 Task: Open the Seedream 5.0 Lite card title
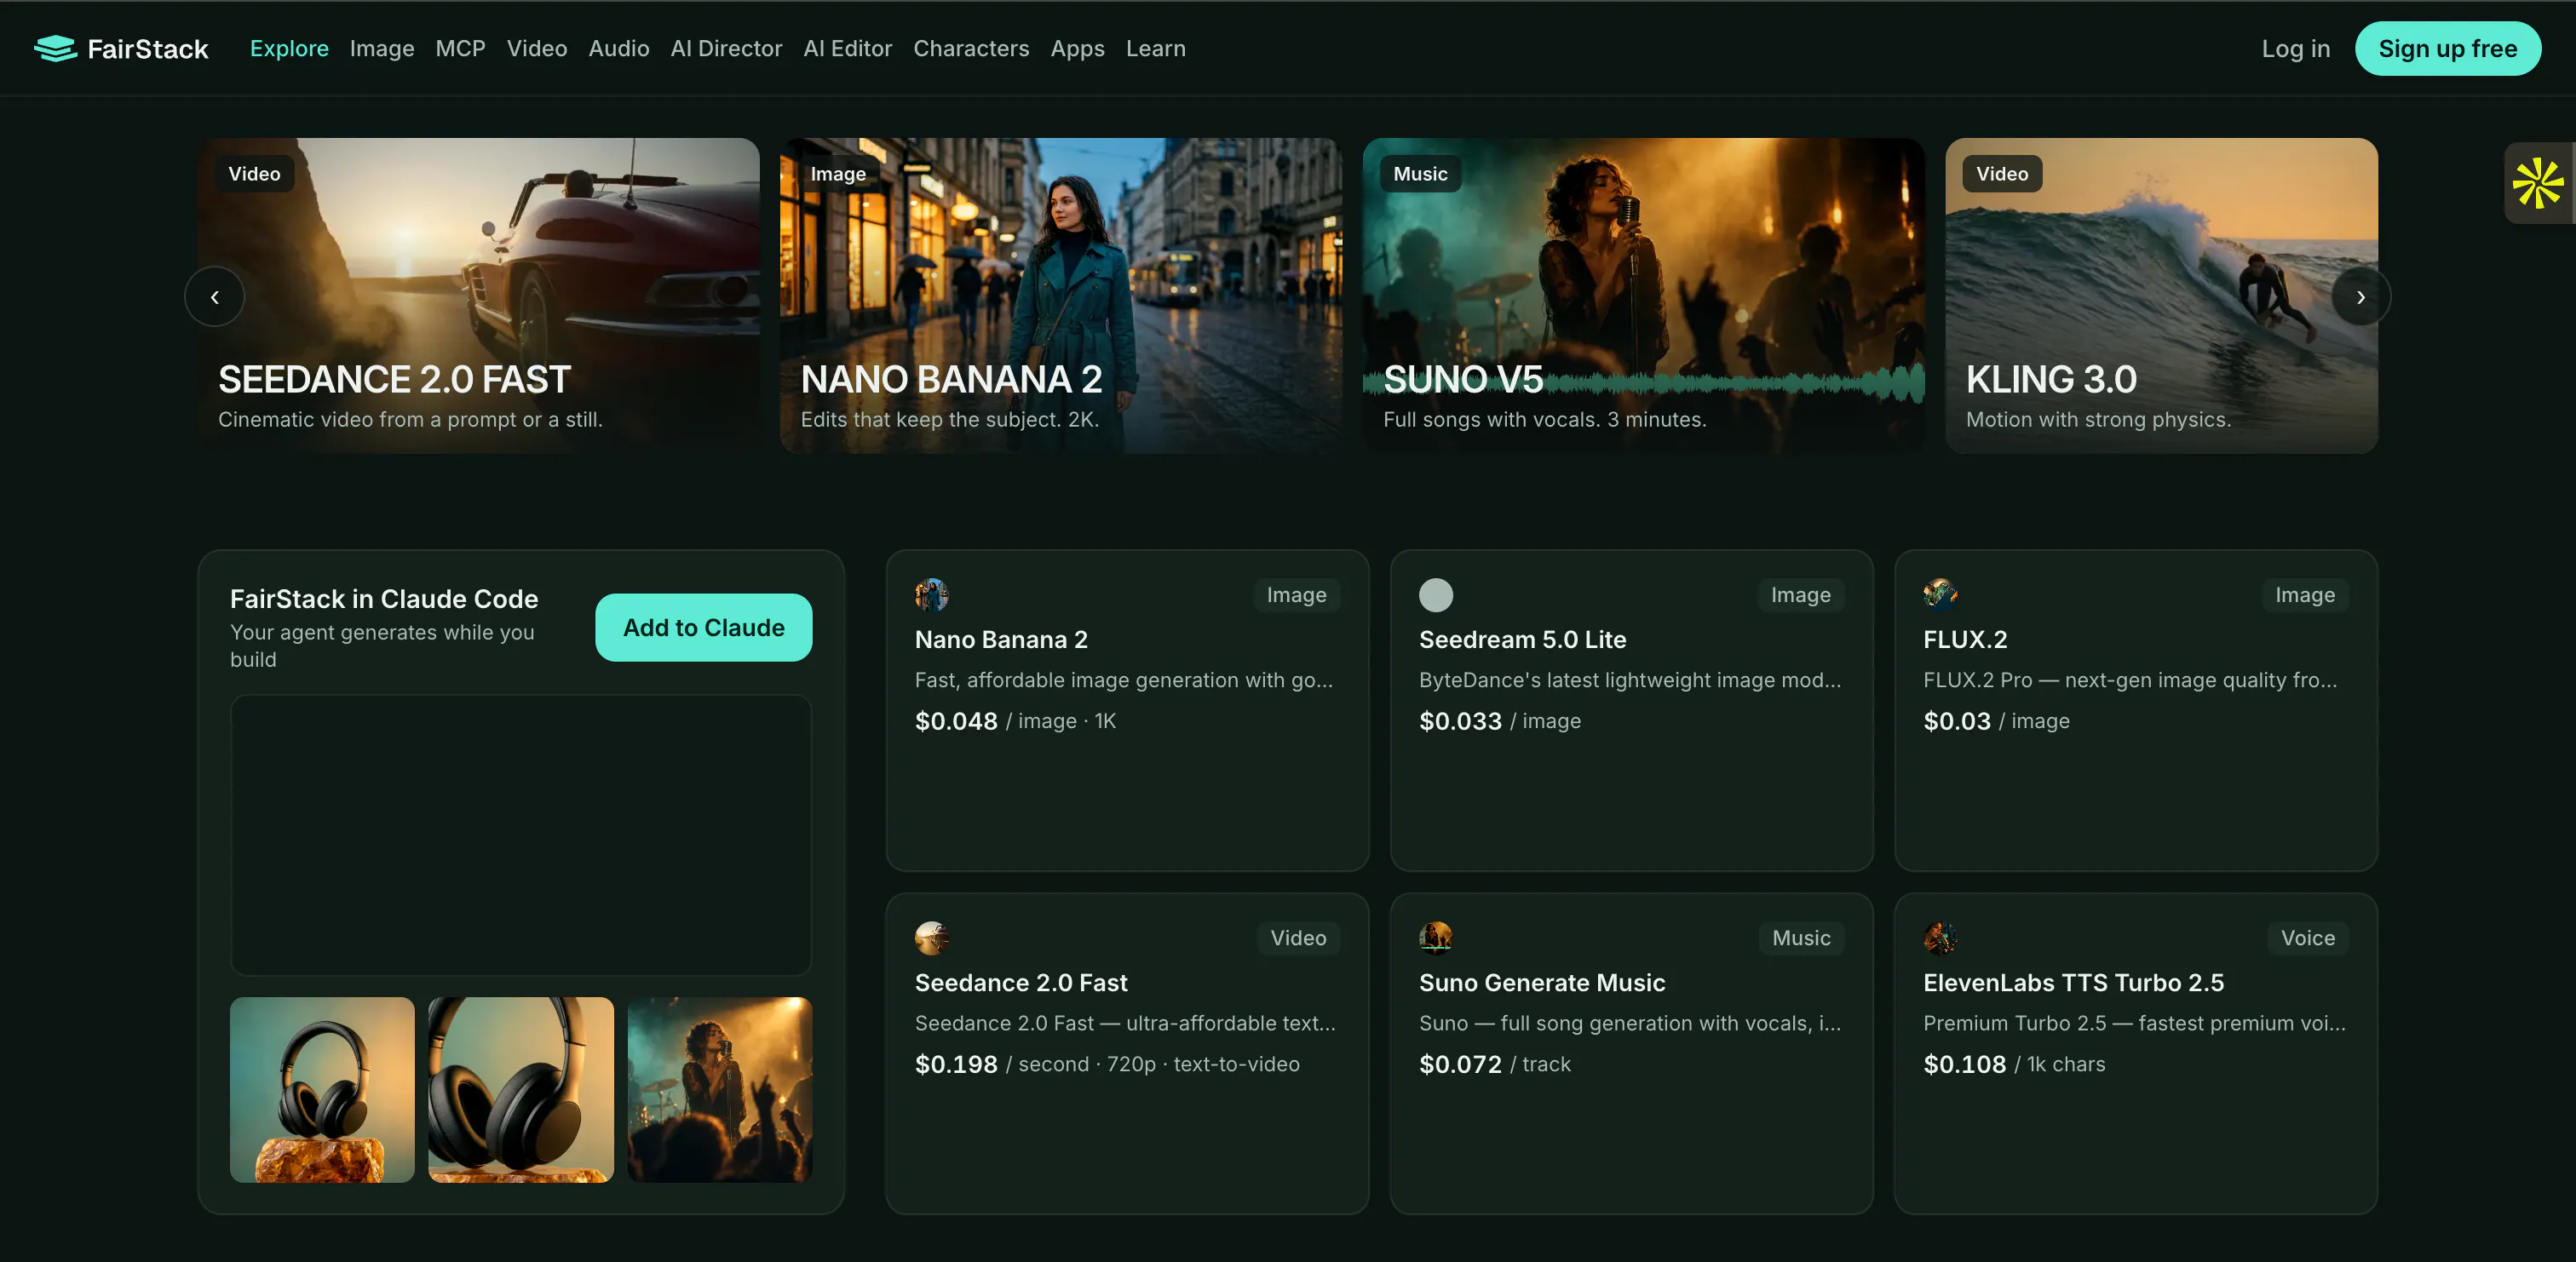[1522, 639]
